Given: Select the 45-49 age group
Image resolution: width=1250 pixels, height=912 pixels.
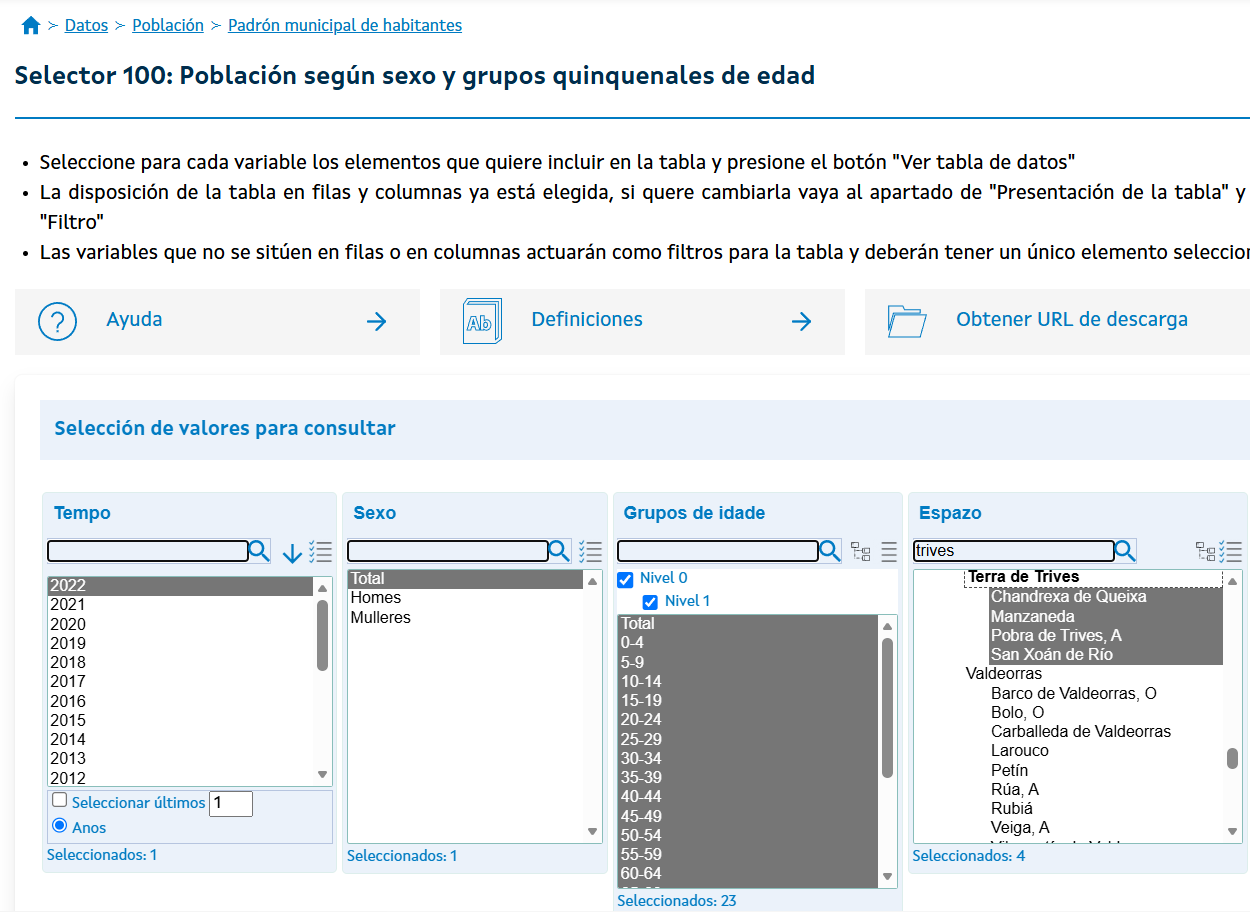Looking at the screenshot, I should click(x=748, y=816).
